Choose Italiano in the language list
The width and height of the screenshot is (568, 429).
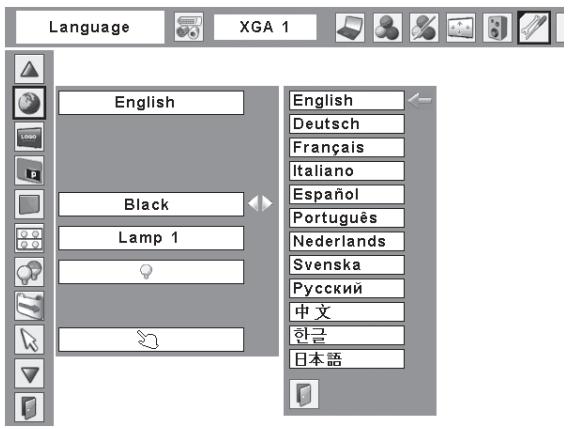[x=347, y=171]
